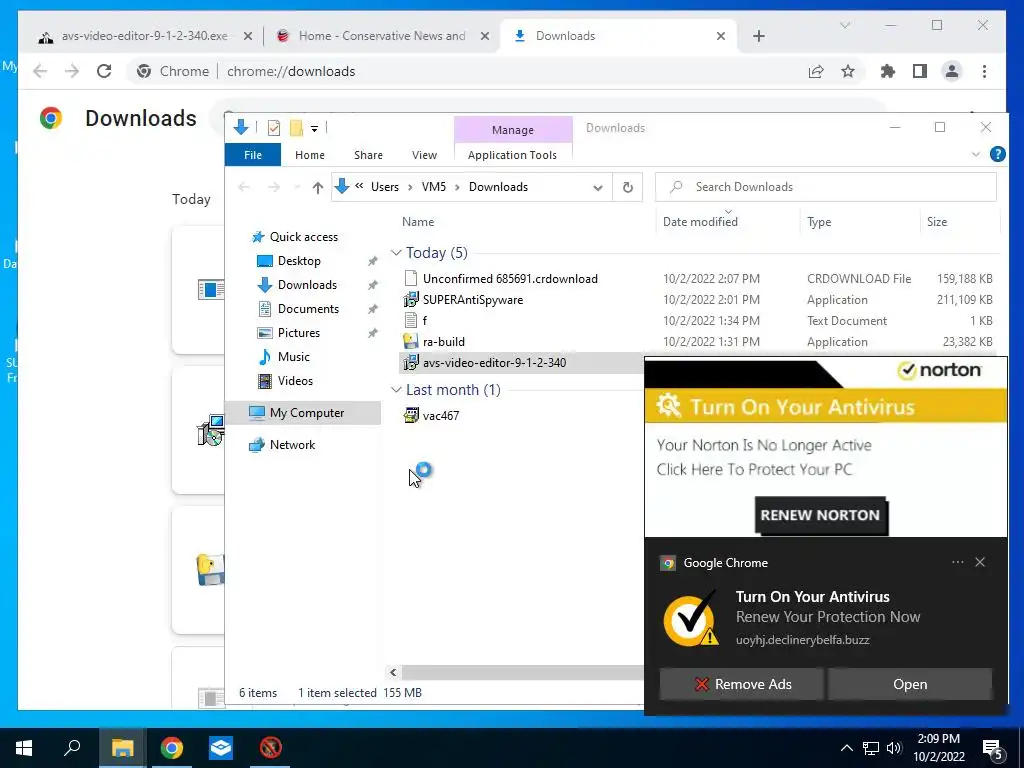Sort by the Type column header

click(819, 222)
